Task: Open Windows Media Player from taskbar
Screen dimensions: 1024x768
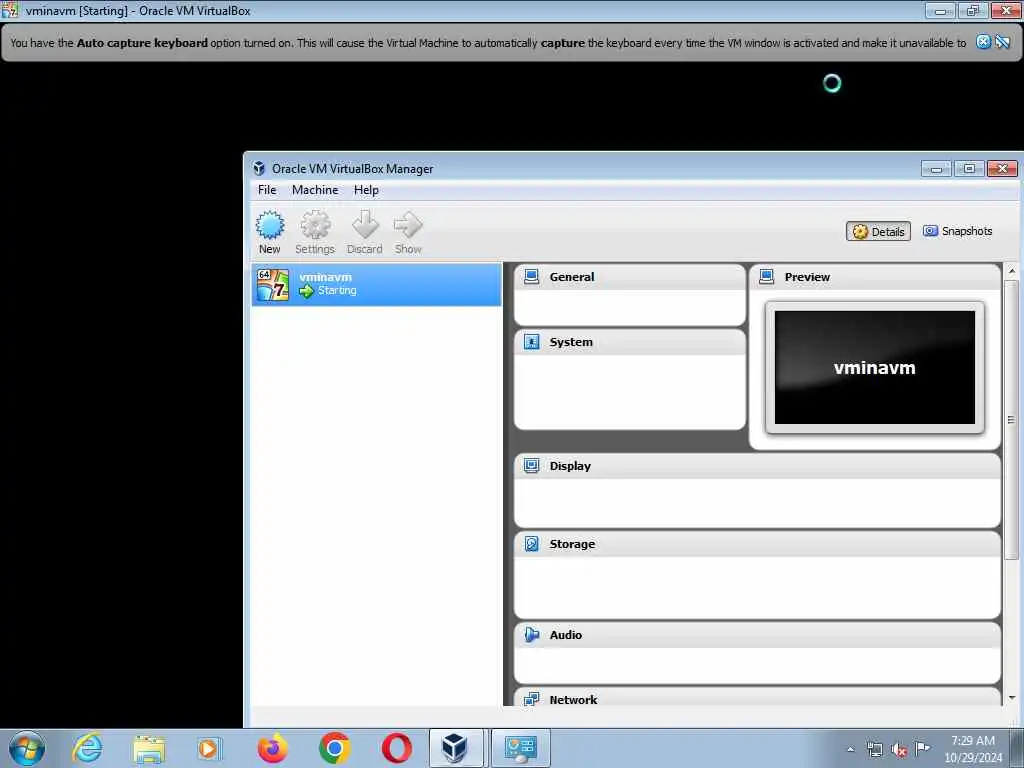Action: (x=209, y=748)
